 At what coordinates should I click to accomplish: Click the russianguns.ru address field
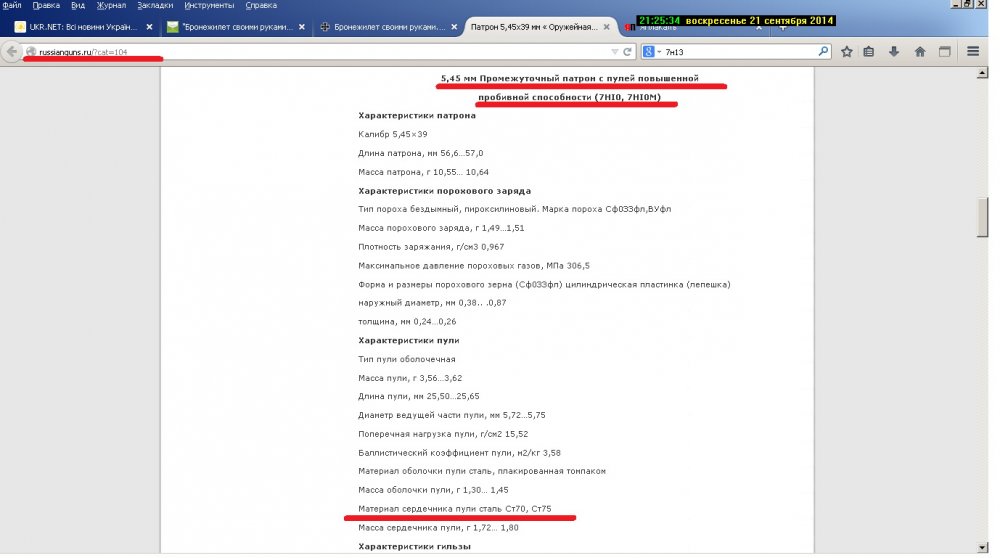(x=319, y=52)
